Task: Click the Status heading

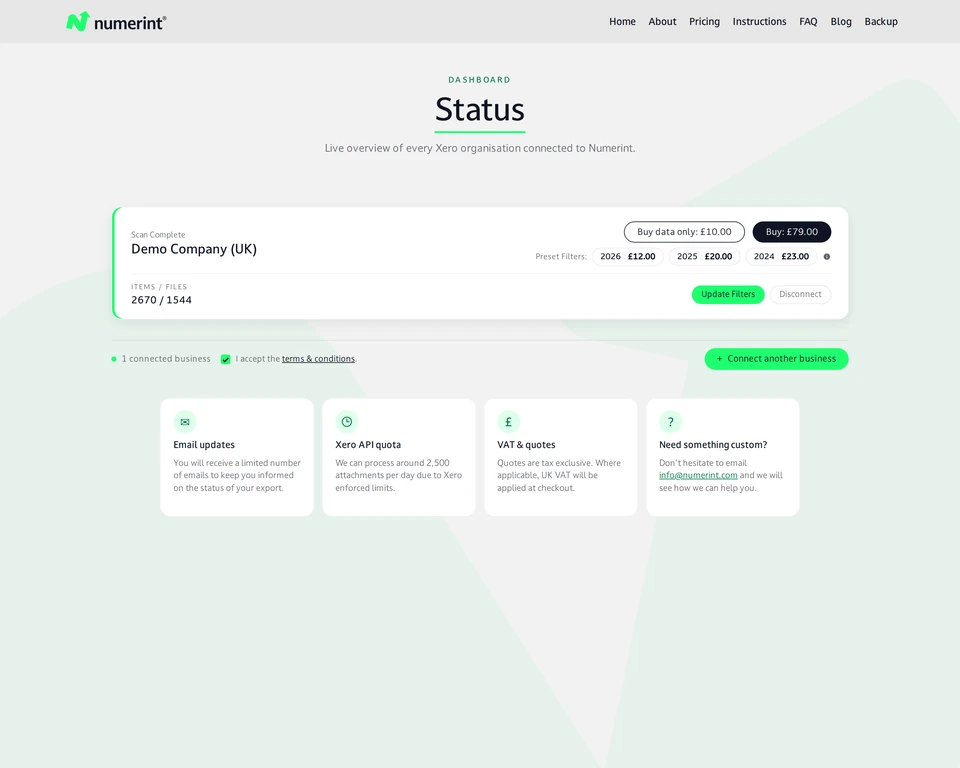Action: pyautogui.click(x=480, y=110)
